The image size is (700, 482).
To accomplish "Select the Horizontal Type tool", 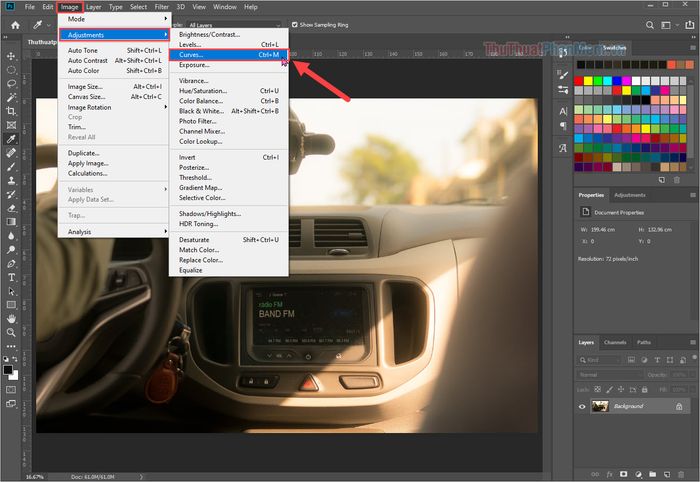I will (x=11, y=277).
